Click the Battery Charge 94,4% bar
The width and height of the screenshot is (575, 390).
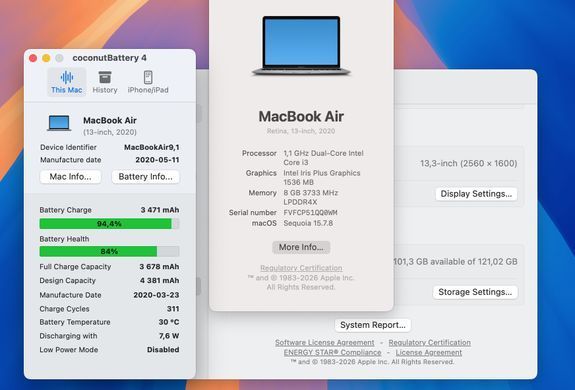[x=109, y=224]
